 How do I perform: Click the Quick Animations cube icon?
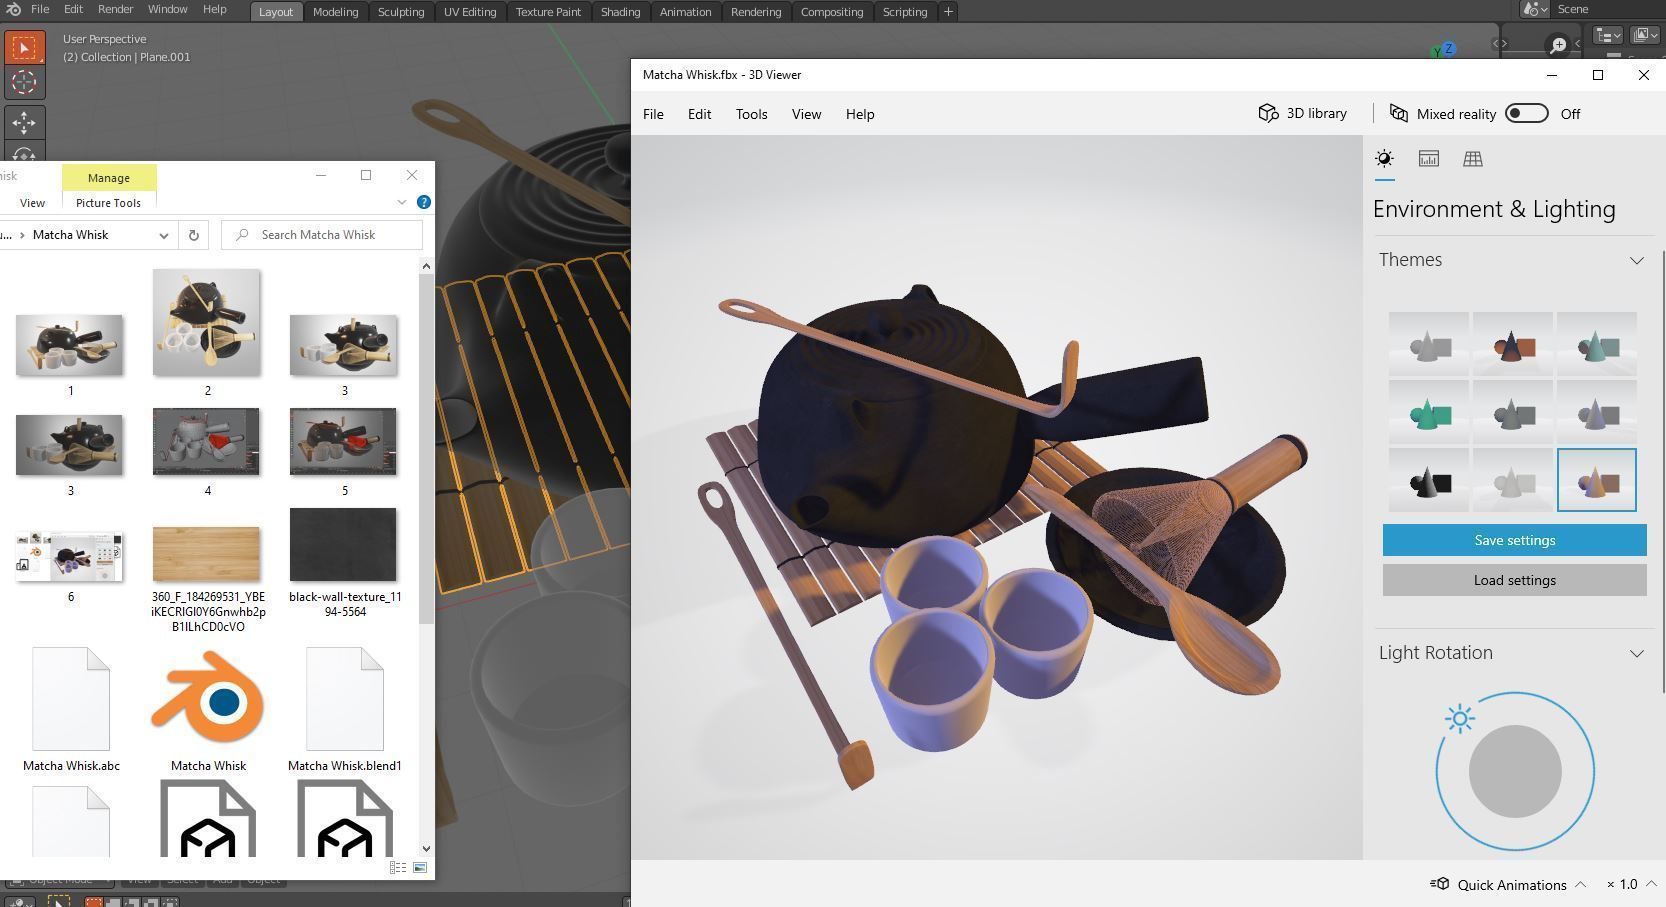click(1440, 884)
